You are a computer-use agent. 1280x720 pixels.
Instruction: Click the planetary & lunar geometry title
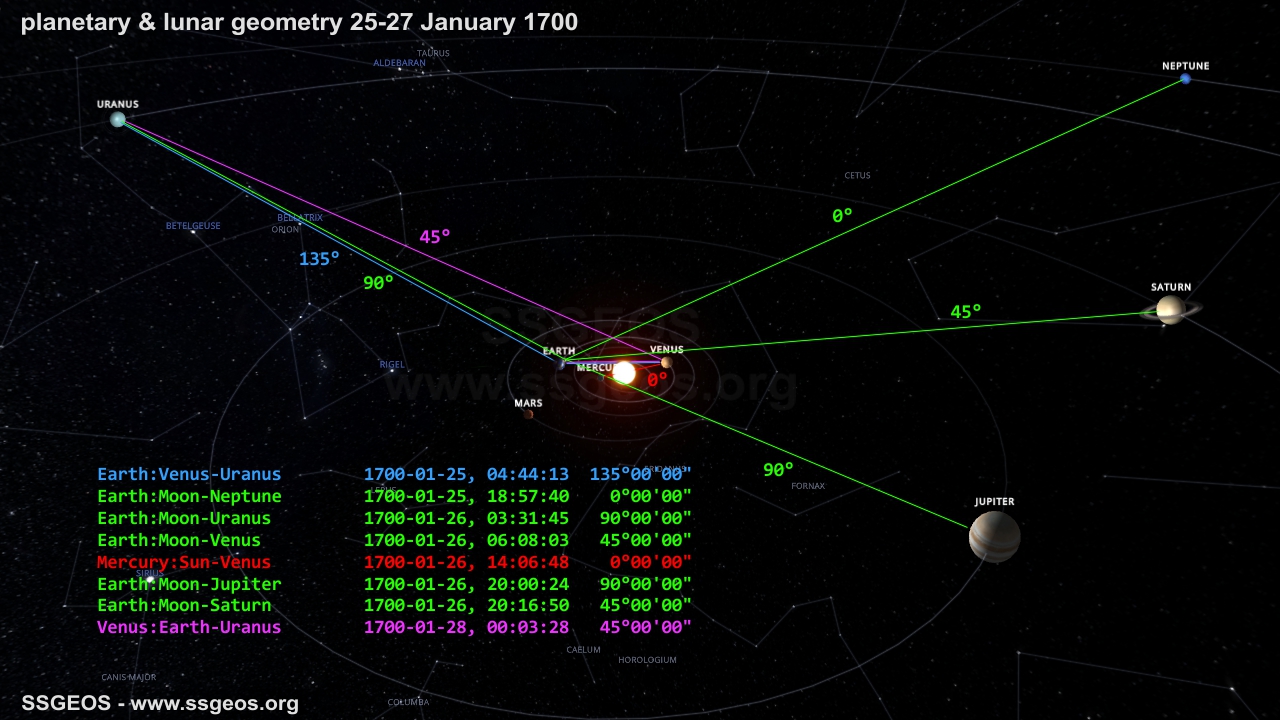tap(299, 21)
